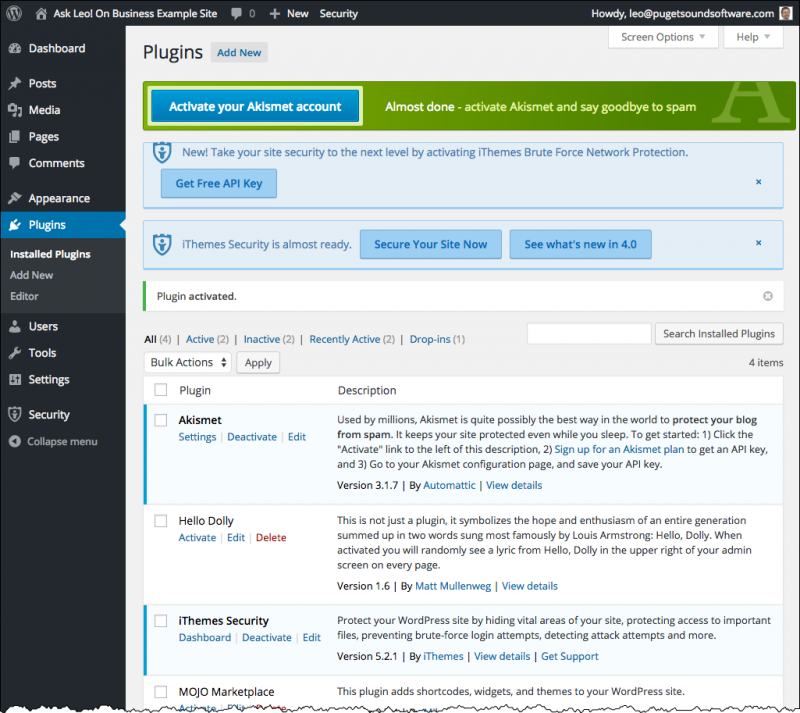Click the Users person icon
This screenshot has height=713, width=800.
(15, 326)
